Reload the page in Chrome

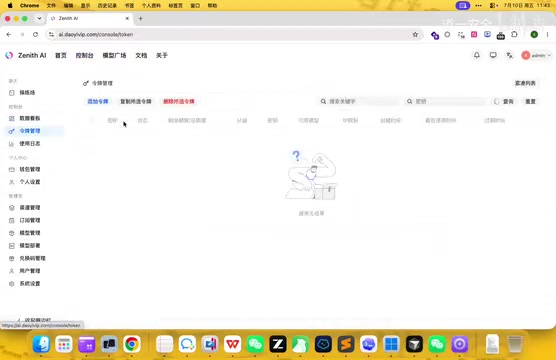35,34
